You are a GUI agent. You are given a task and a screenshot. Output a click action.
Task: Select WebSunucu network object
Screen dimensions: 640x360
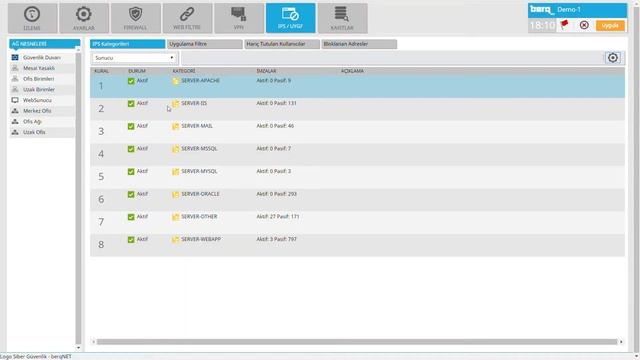click(x=42, y=100)
